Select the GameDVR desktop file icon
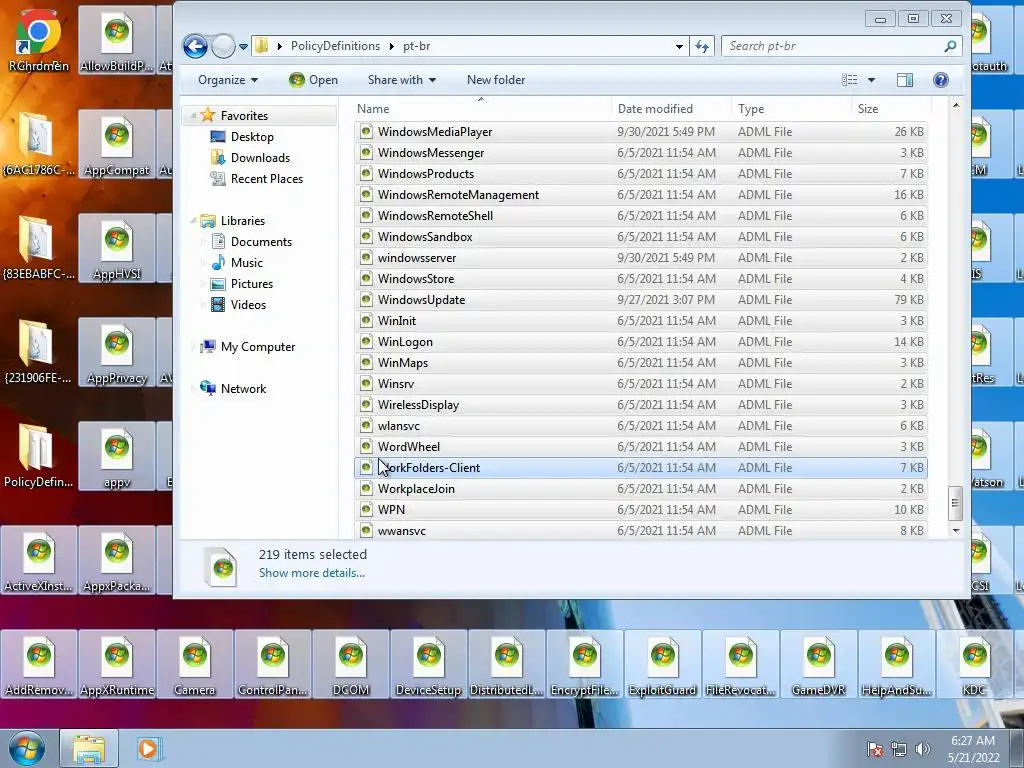 [x=818, y=664]
